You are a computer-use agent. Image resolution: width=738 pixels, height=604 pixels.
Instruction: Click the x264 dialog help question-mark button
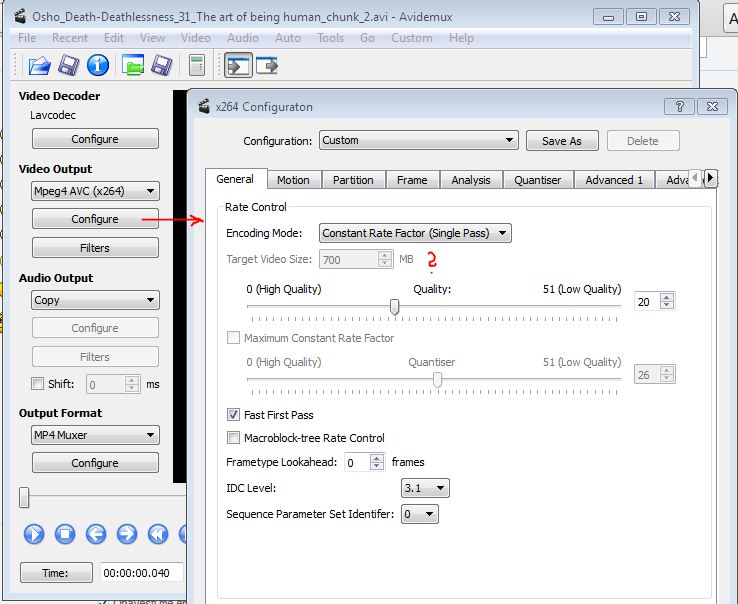[x=679, y=106]
